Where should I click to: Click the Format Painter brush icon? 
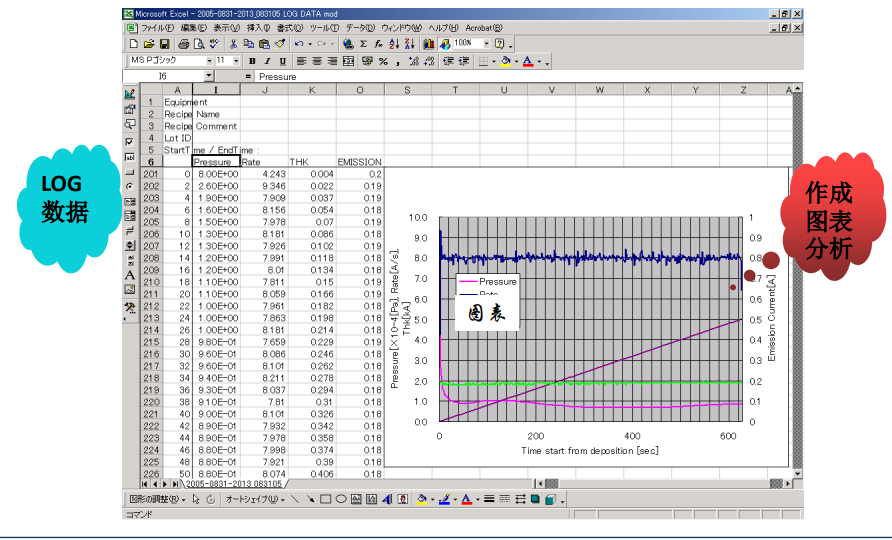[280, 45]
